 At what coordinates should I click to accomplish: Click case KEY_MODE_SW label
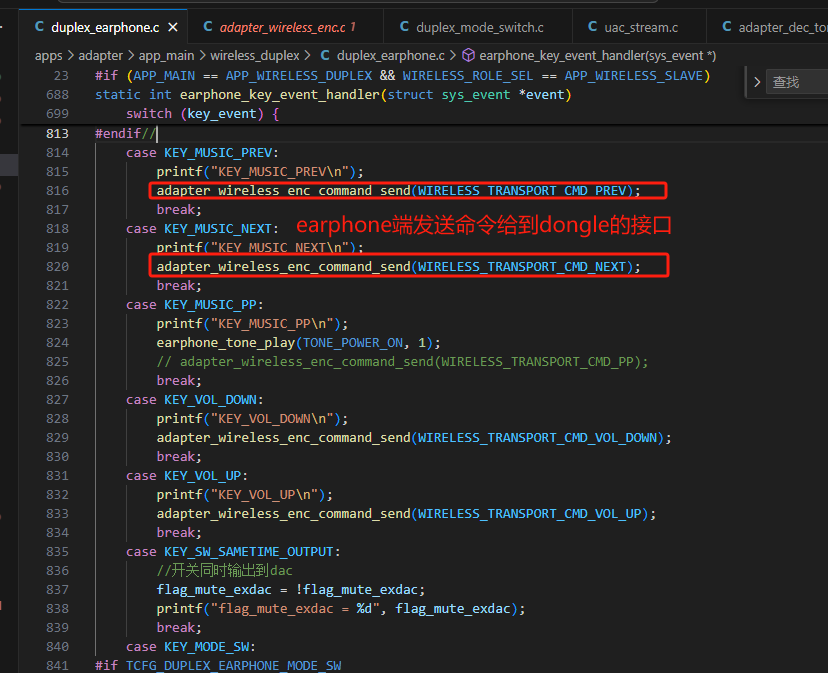tap(191, 647)
